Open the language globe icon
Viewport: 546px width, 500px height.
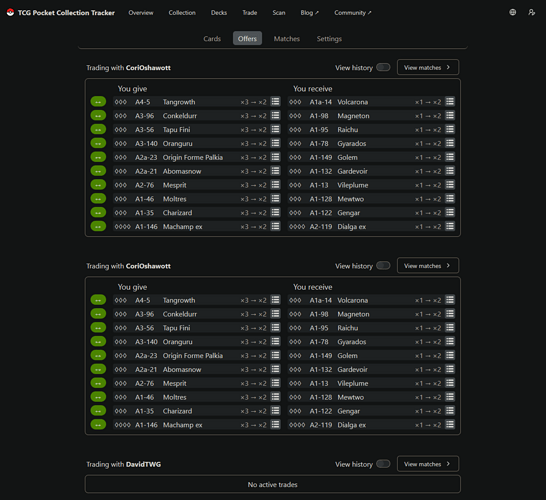coord(513,12)
